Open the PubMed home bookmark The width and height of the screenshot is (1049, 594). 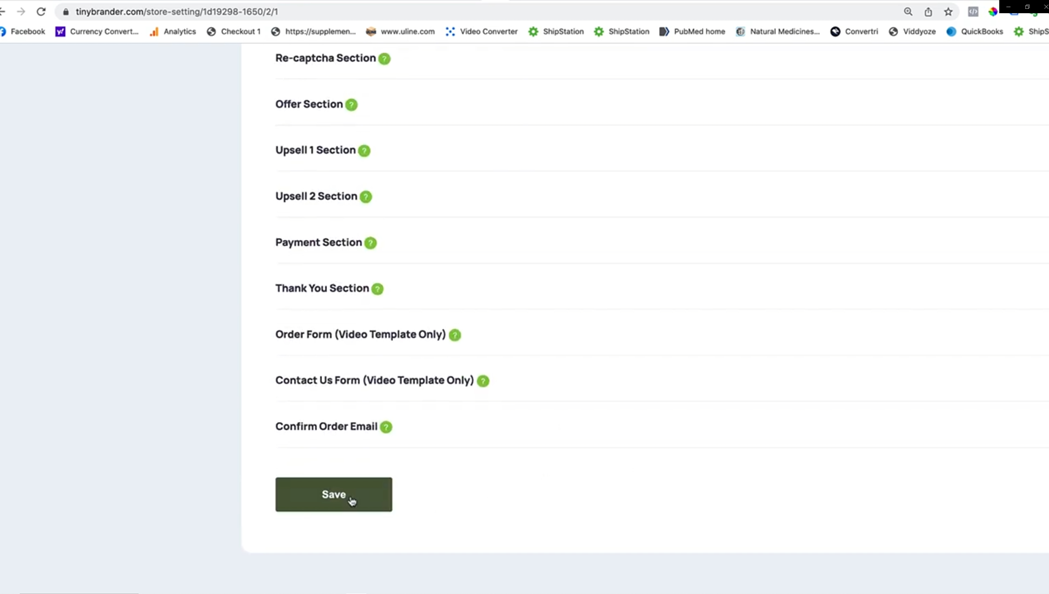coord(692,31)
